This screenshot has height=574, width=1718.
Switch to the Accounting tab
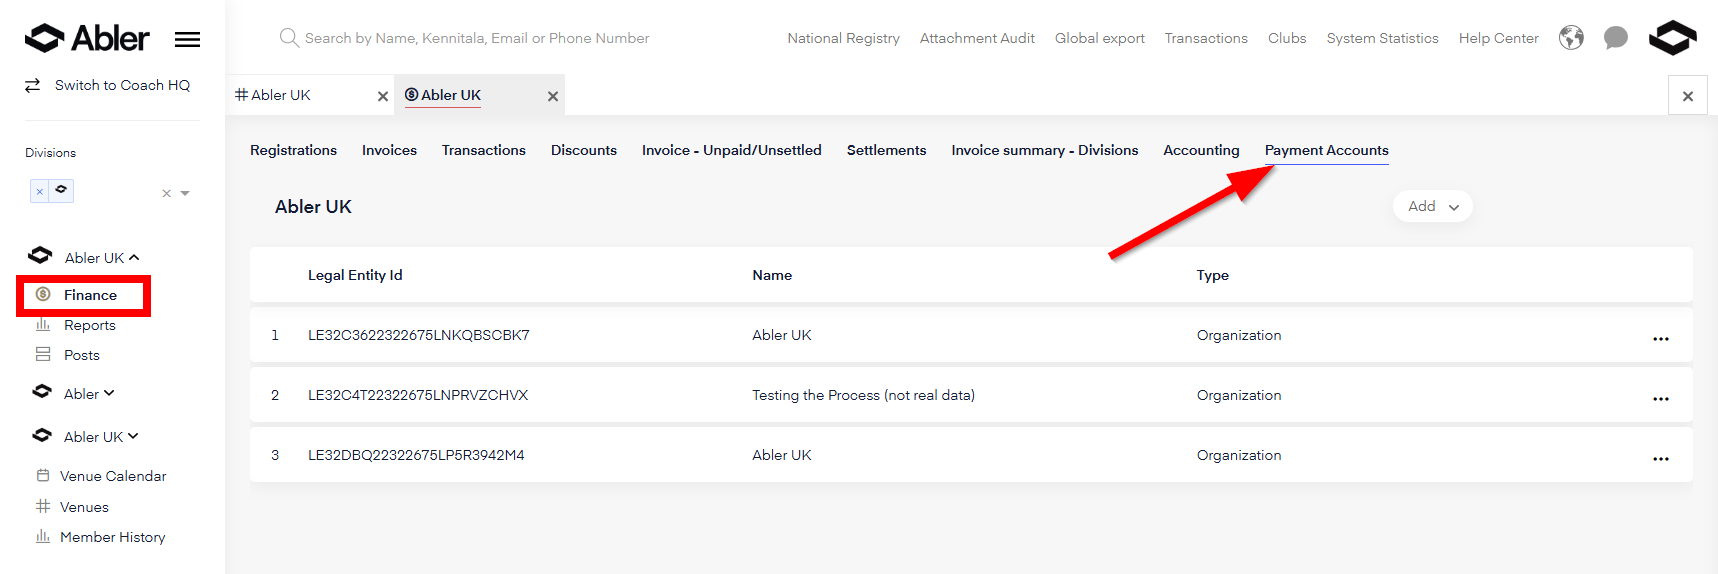pyautogui.click(x=1201, y=150)
